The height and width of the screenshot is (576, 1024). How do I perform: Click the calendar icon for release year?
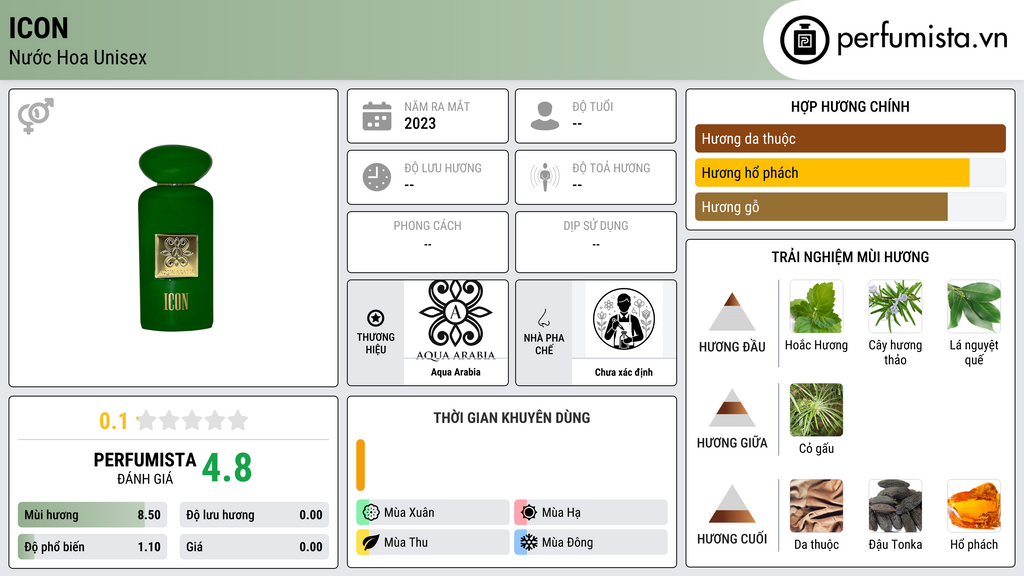click(377, 116)
